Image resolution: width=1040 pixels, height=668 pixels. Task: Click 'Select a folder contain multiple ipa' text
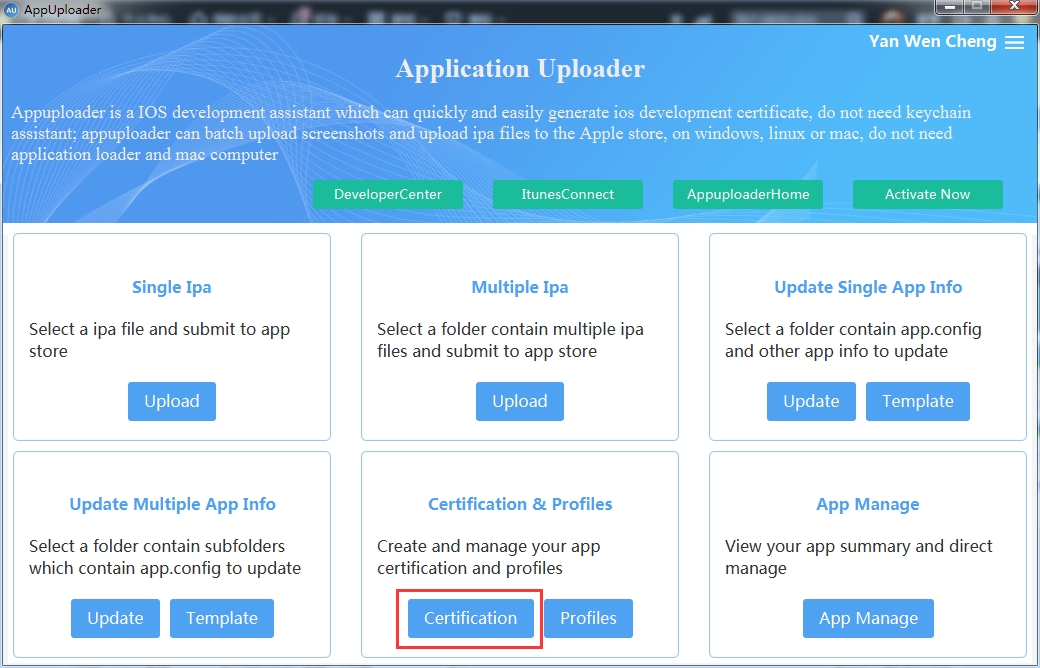[x=510, y=340]
